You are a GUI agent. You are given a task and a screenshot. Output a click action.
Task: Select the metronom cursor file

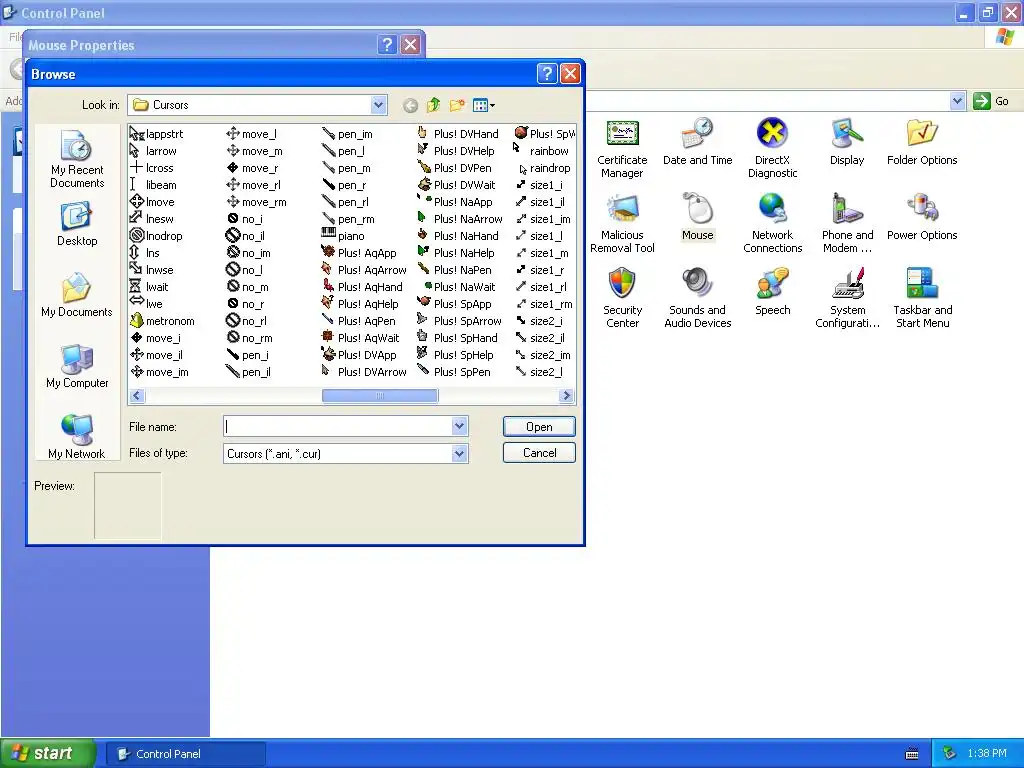click(x=162, y=321)
